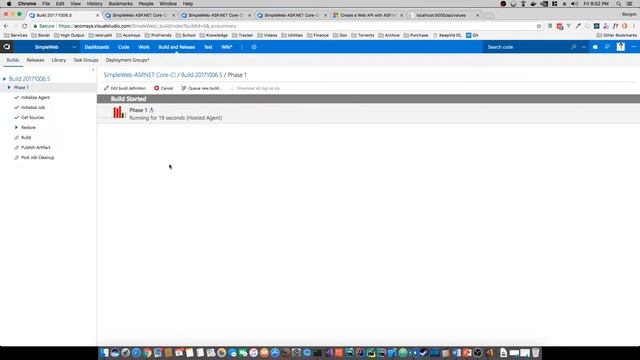Cancel the running build

click(x=164, y=88)
